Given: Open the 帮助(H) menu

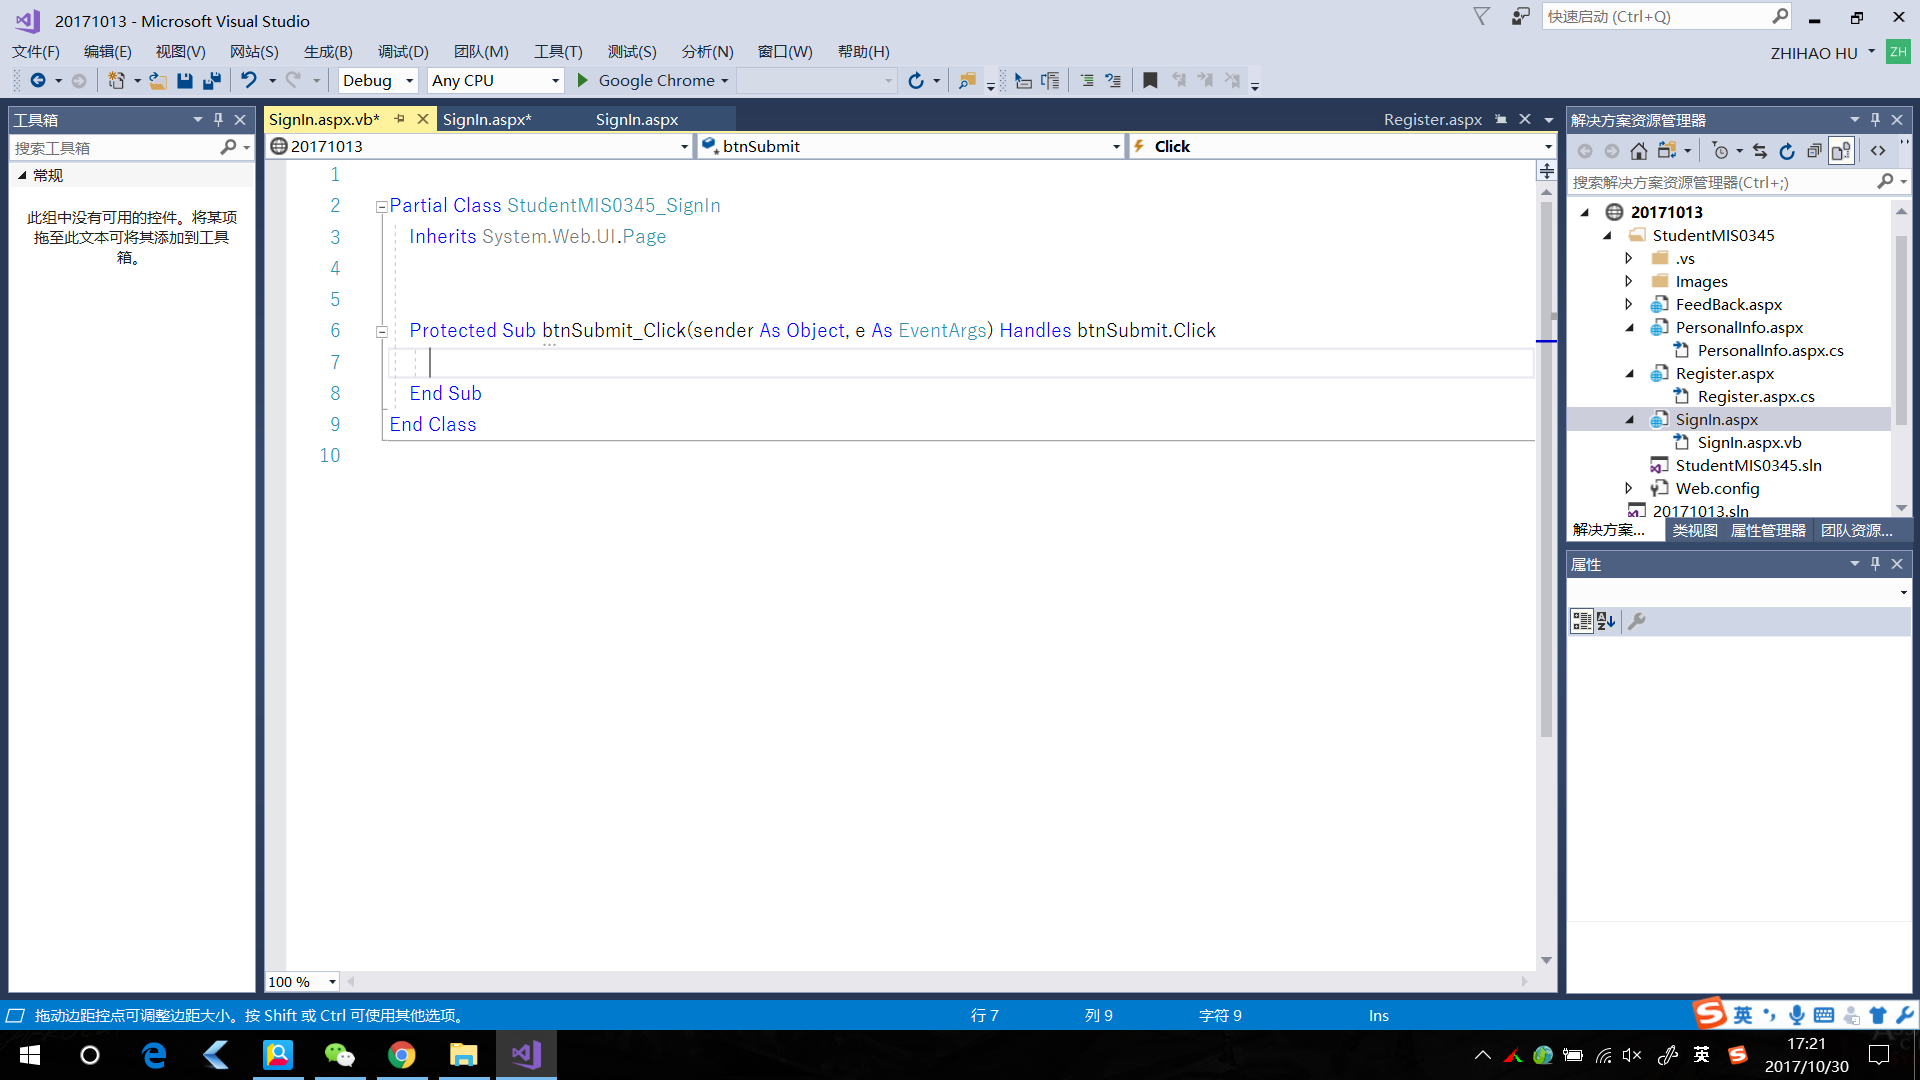Looking at the screenshot, I should [x=864, y=52].
